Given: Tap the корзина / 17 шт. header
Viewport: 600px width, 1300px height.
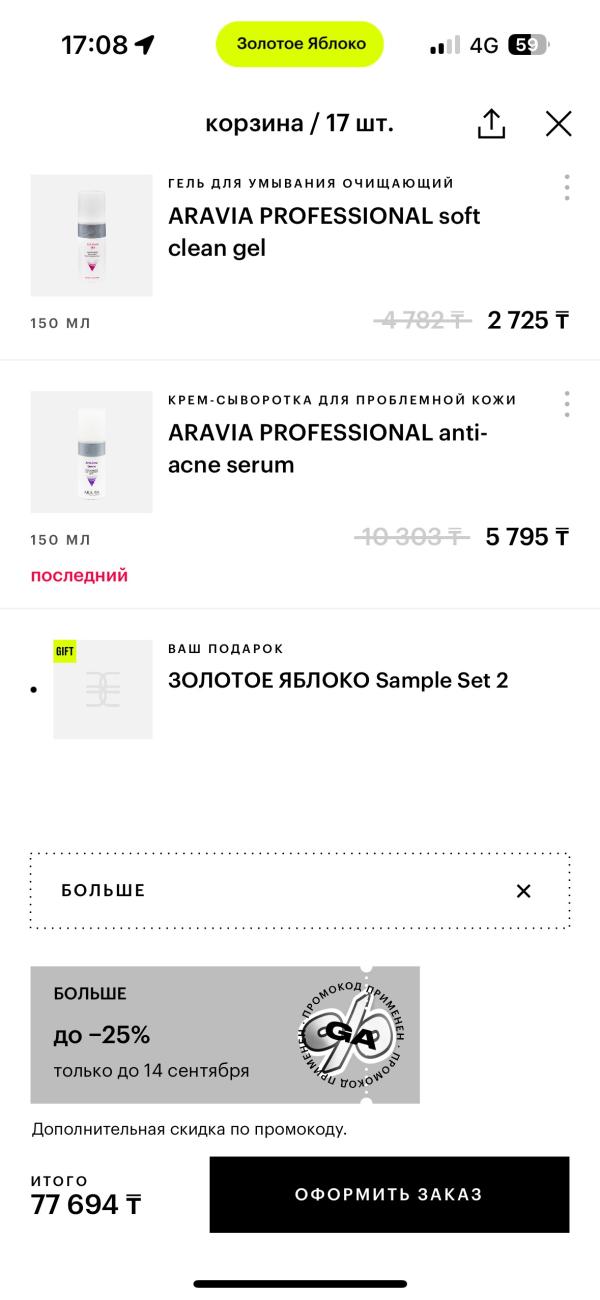Looking at the screenshot, I should [x=299, y=124].
